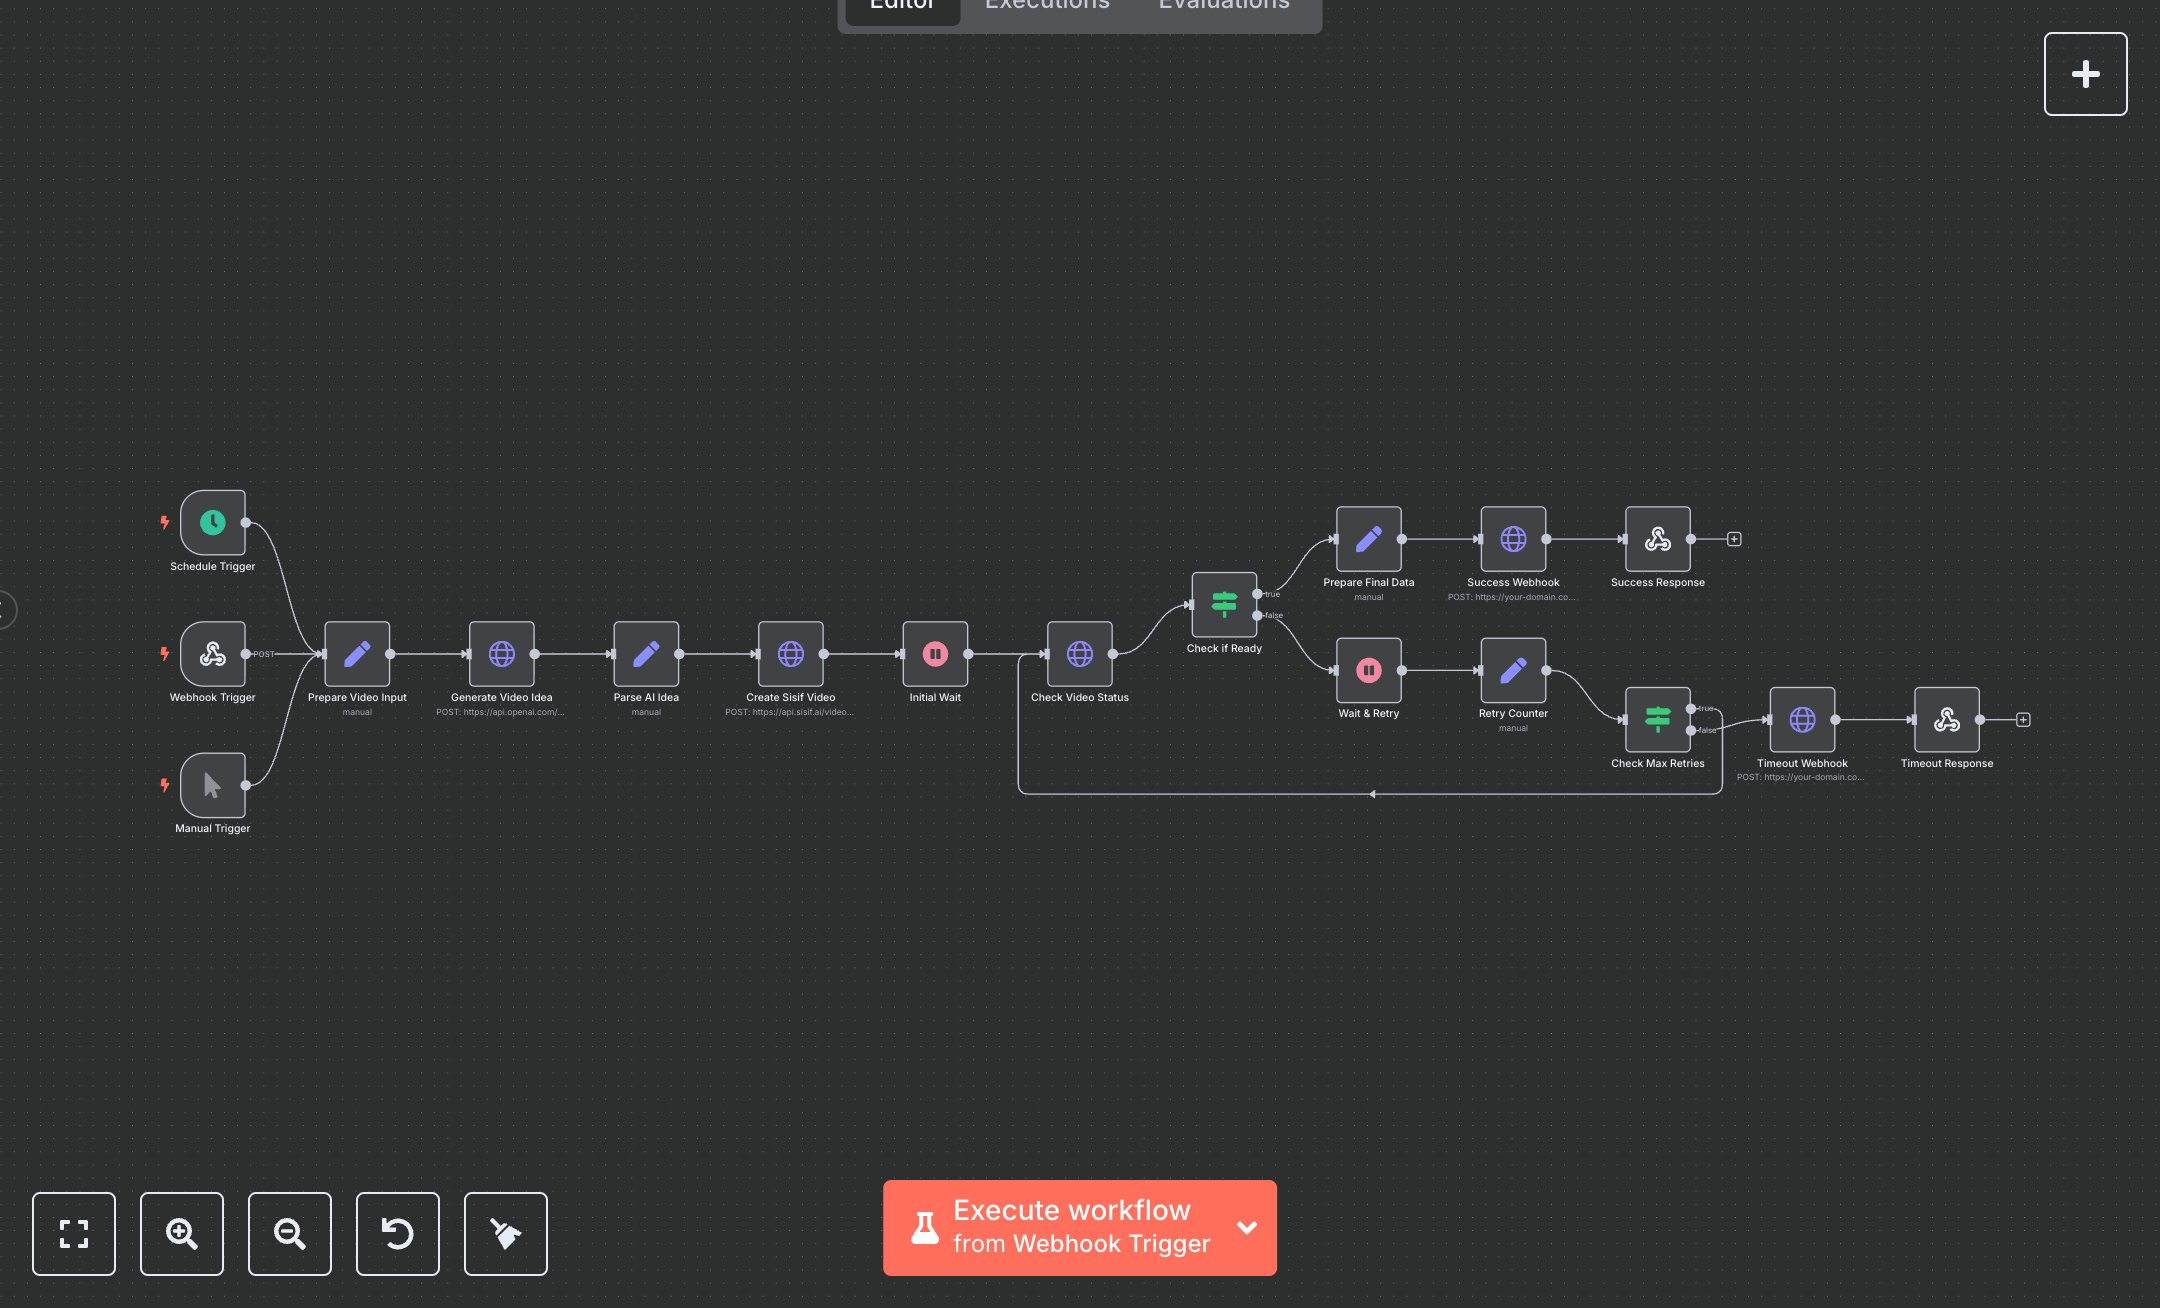The width and height of the screenshot is (2160, 1308).
Task: Expand the Execute workflow trigger options chevron
Action: coord(1247,1228)
